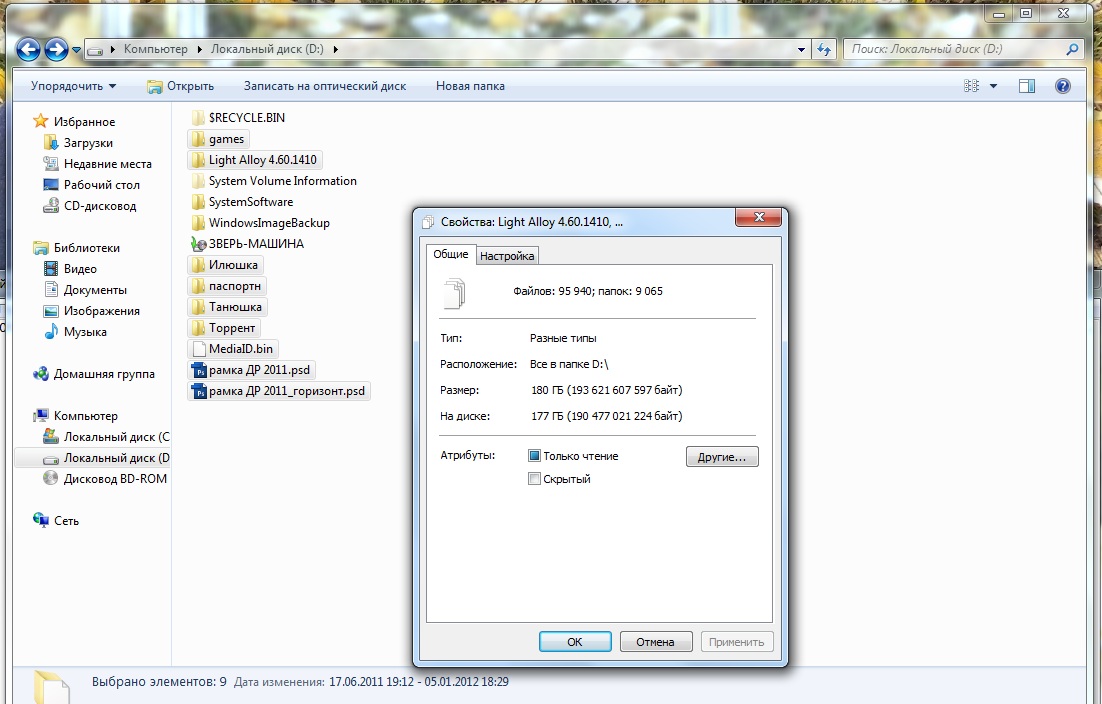The width and height of the screenshot is (1102, 704).
Task: Click the WindowsImageBackup folder icon
Action: coord(198,223)
